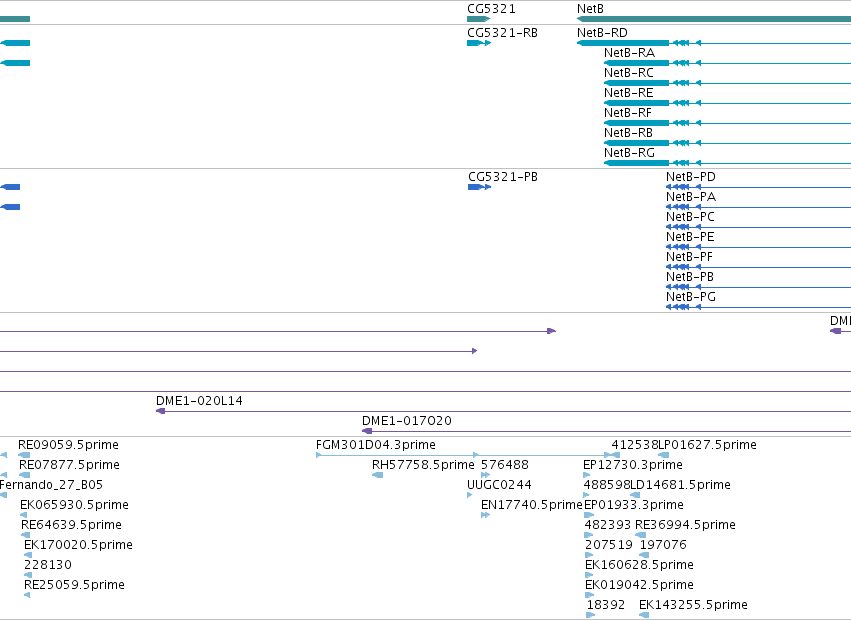Click the EK143255.5prime EST label
This screenshot has height=620, width=851.
(x=693, y=606)
